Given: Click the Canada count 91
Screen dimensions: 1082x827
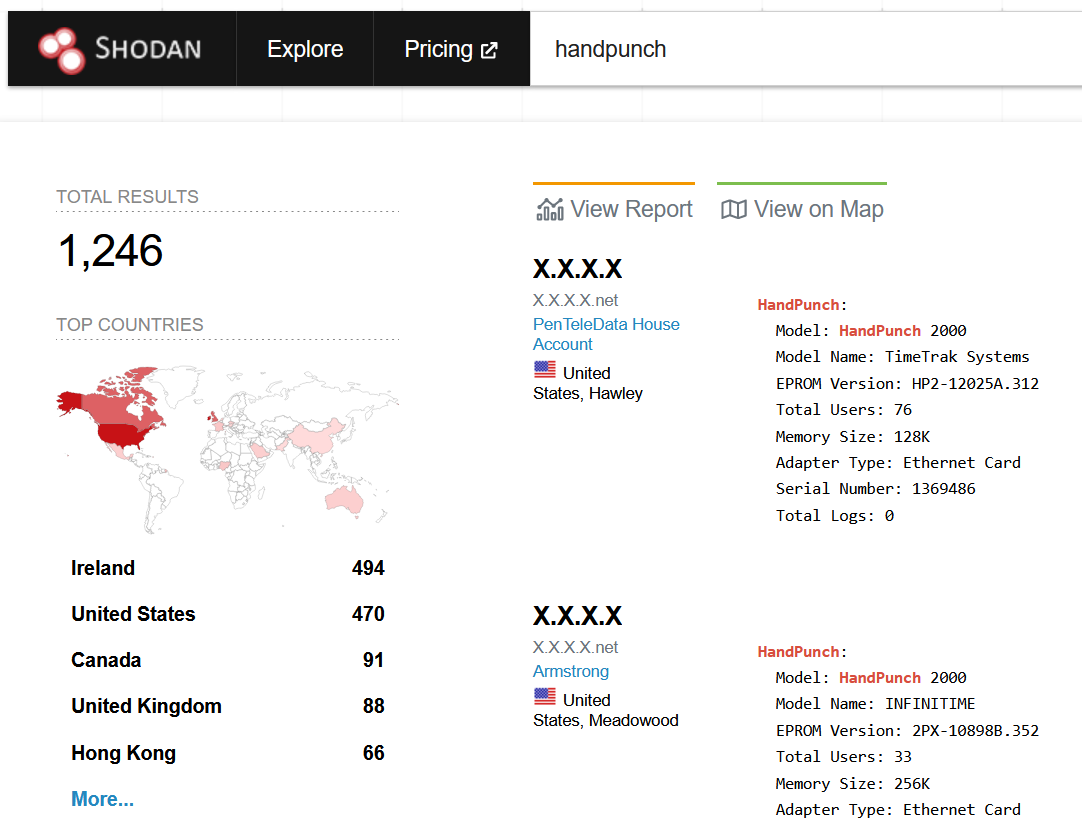Looking at the screenshot, I should click(373, 660).
